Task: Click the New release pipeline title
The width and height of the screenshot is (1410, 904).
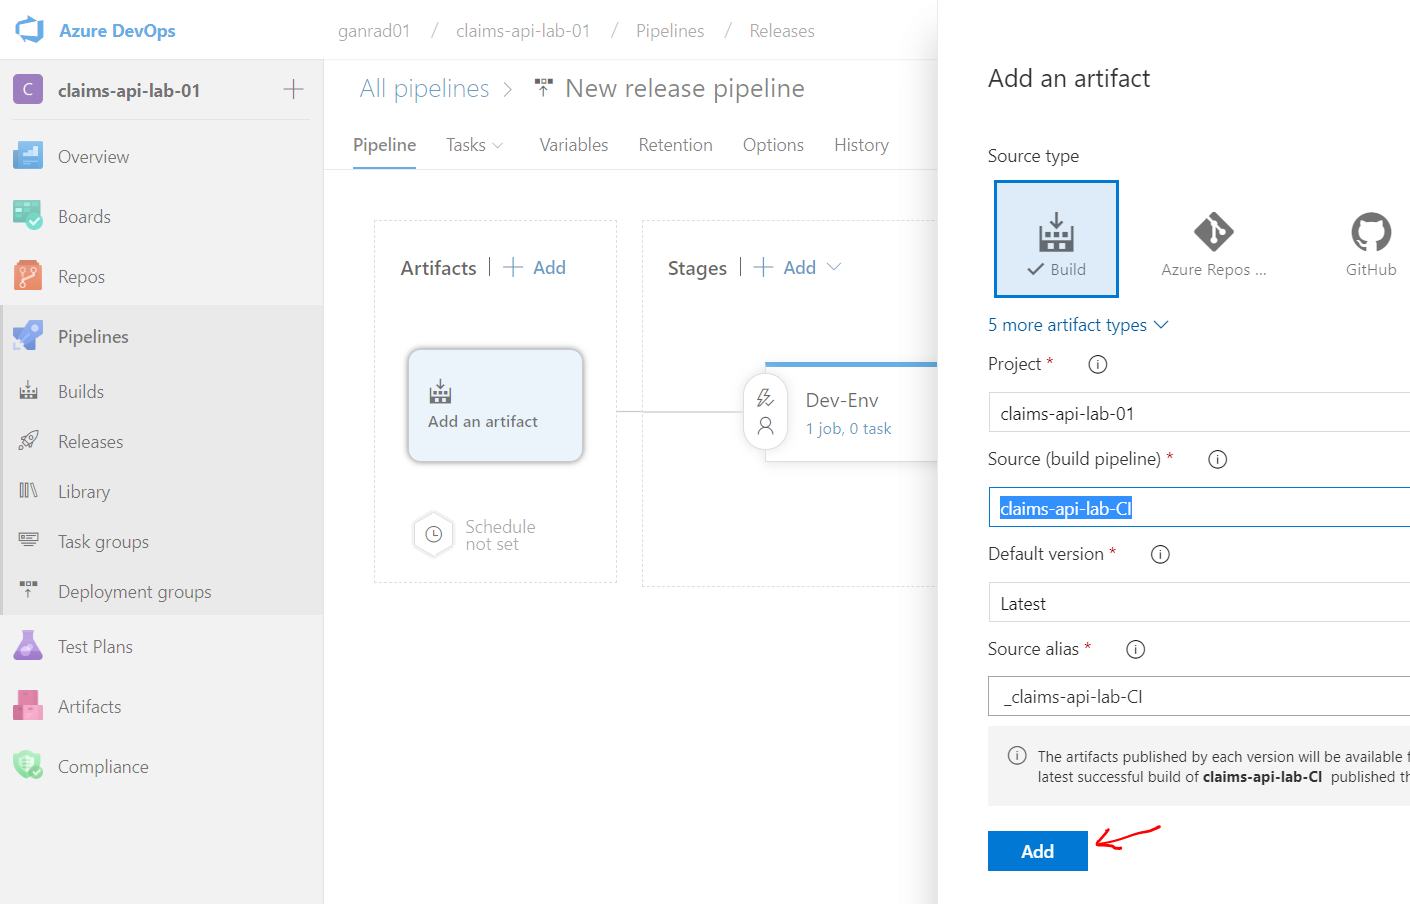Action: click(x=685, y=88)
